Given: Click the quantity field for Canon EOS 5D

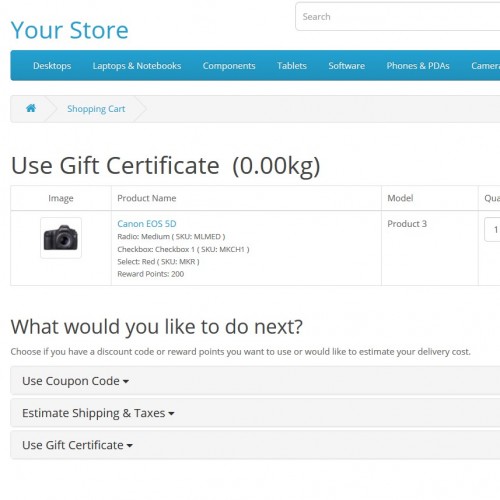Looking at the screenshot, I should click(x=492, y=229).
